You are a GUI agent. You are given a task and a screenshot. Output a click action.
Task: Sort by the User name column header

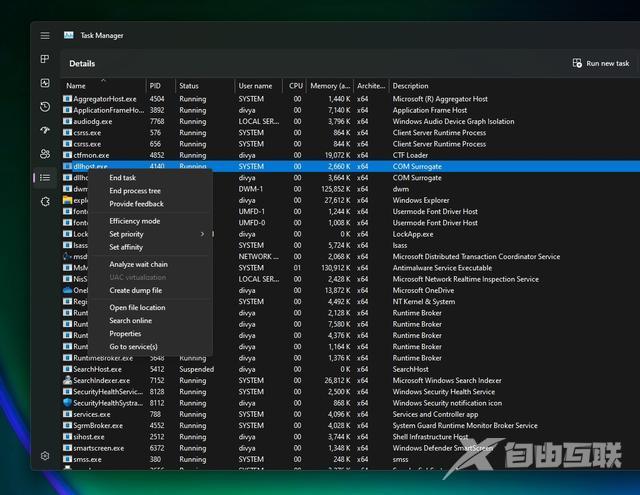coord(255,86)
